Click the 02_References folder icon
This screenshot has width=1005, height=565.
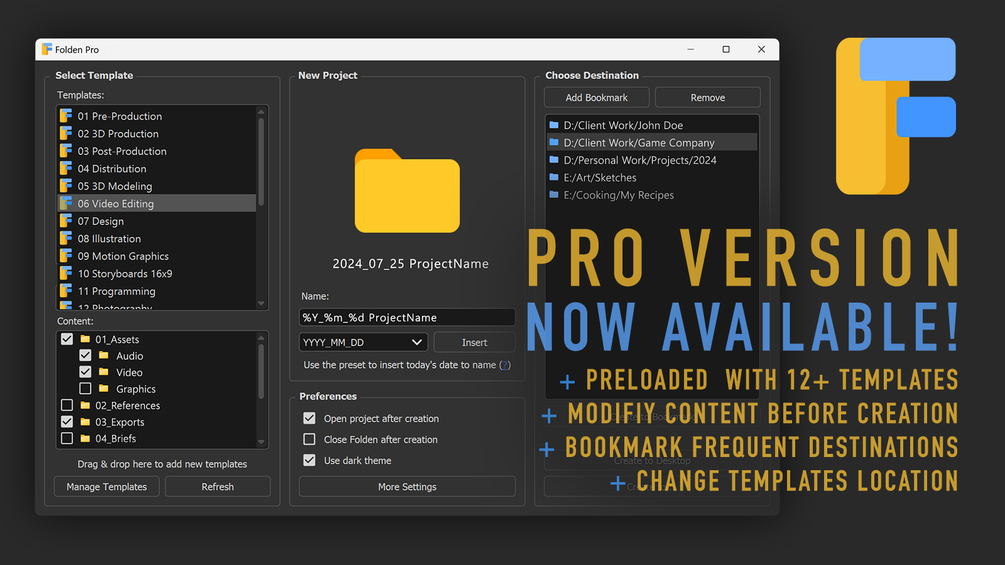[x=85, y=405]
